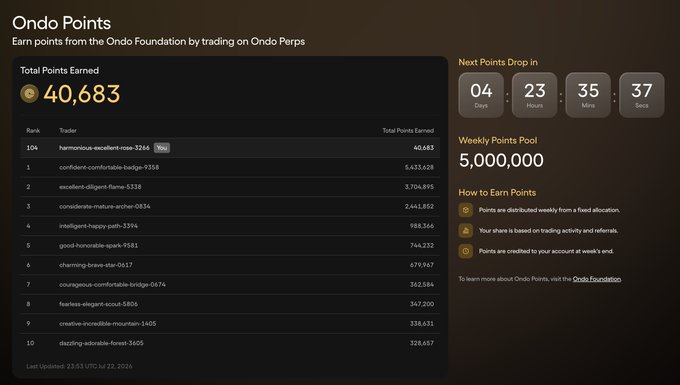This screenshot has height=385, width=680.
Task: Click the Ondo Points page title
Action: tap(62, 23)
